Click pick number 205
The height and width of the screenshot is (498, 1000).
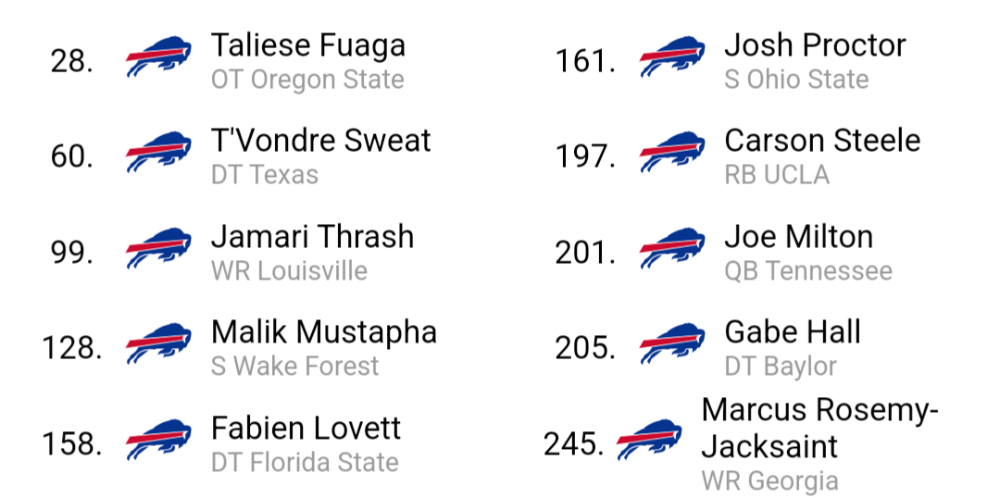point(585,348)
